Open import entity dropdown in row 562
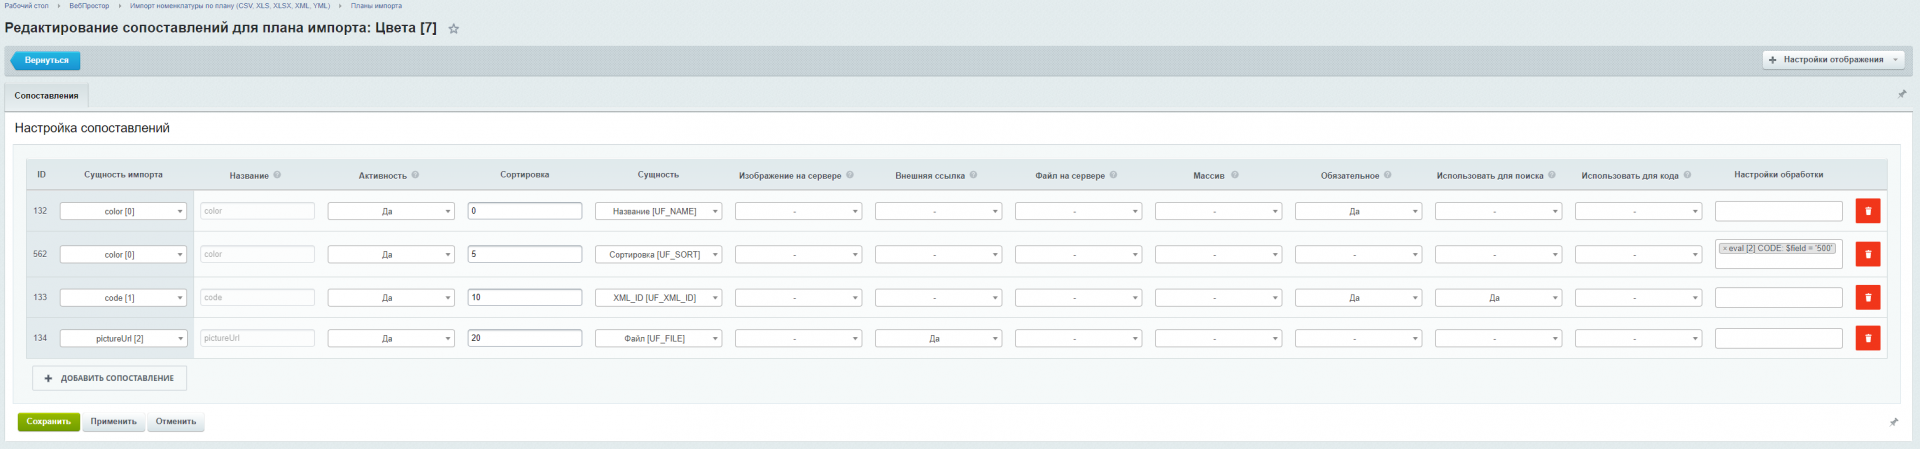 (123, 254)
